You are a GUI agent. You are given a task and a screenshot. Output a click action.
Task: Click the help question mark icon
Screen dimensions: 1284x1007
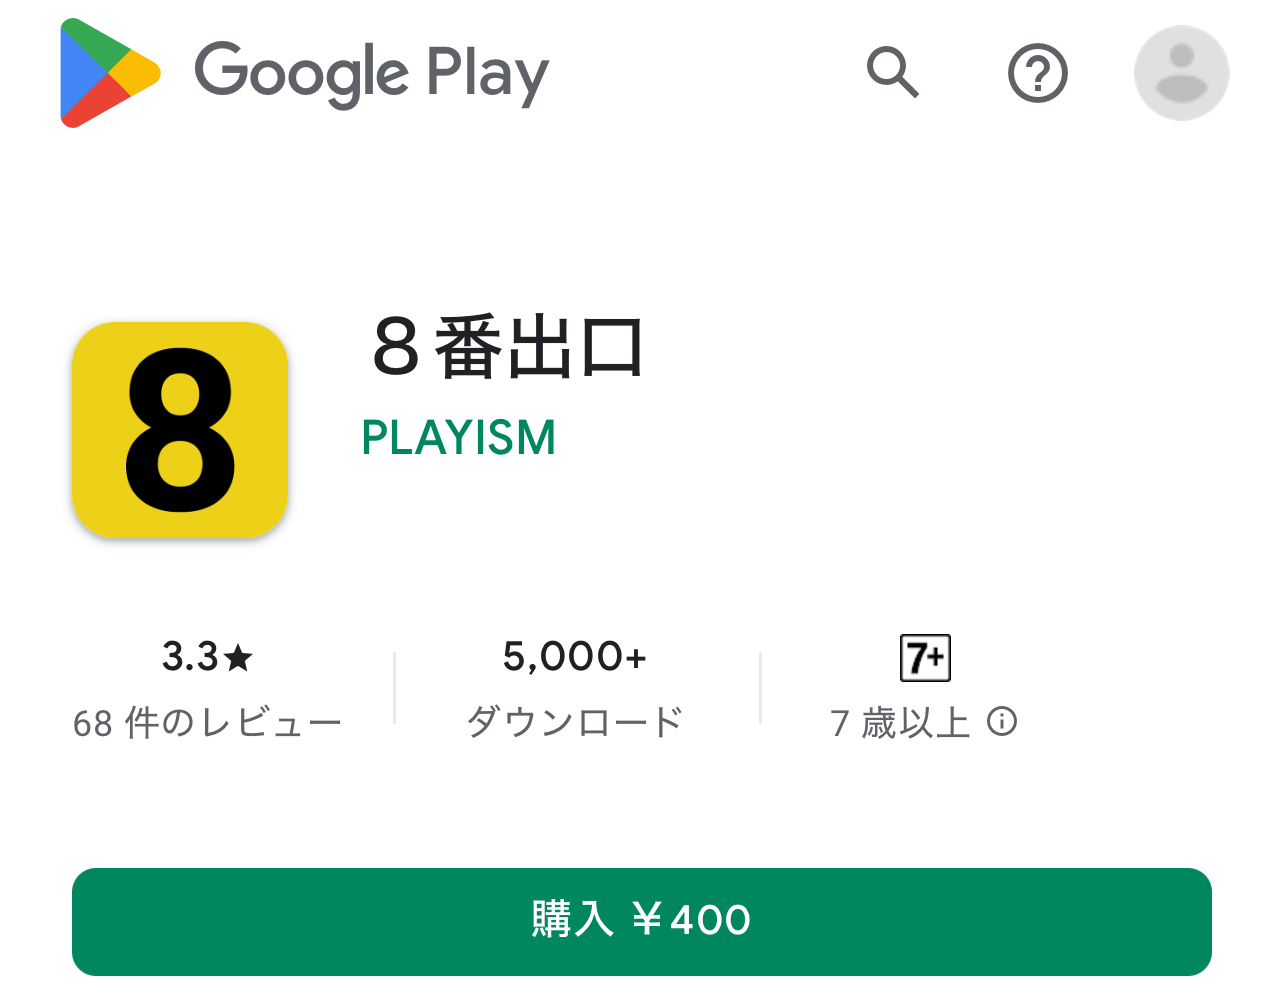click(1037, 73)
